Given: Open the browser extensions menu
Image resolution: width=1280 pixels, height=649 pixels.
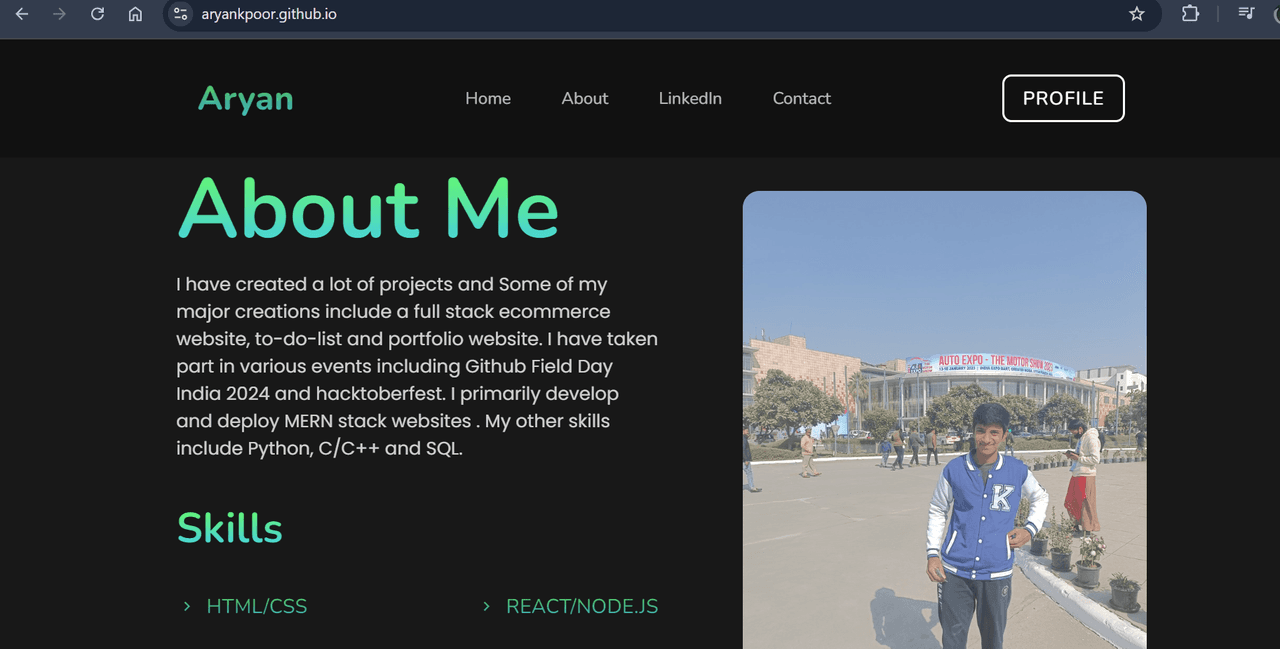Looking at the screenshot, I should (x=1190, y=14).
